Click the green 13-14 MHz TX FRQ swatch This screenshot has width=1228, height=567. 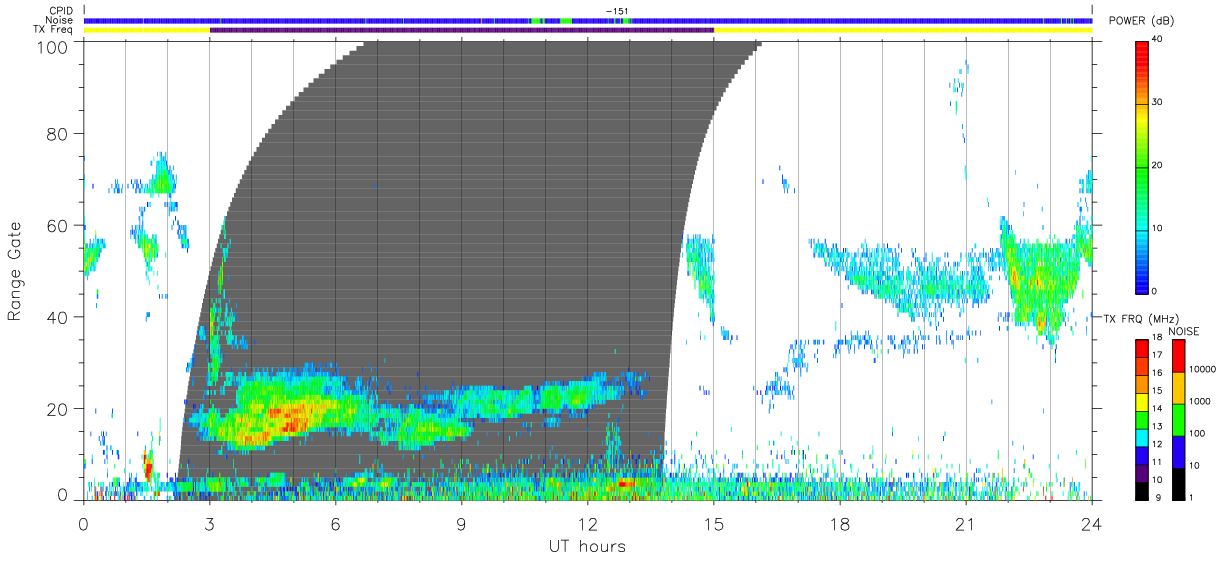click(x=1140, y=419)
